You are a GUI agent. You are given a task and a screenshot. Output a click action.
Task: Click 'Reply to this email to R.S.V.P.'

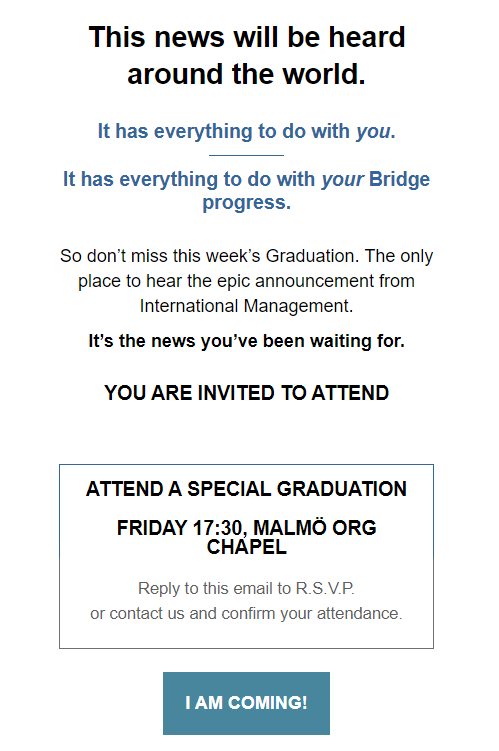click(246, 588)
